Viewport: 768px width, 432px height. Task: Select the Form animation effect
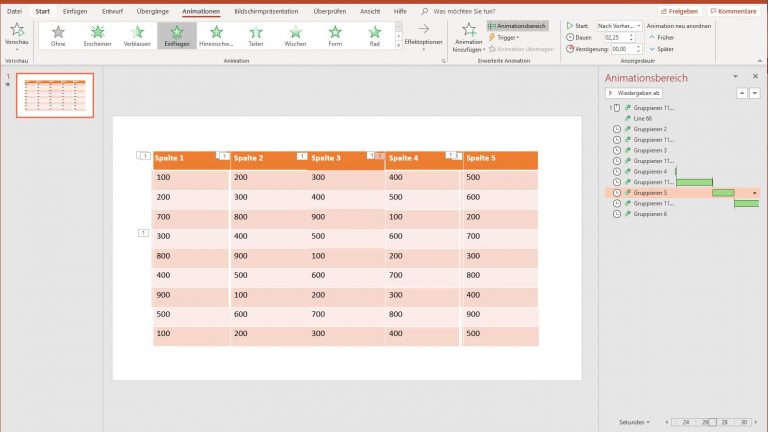point(335,35)
